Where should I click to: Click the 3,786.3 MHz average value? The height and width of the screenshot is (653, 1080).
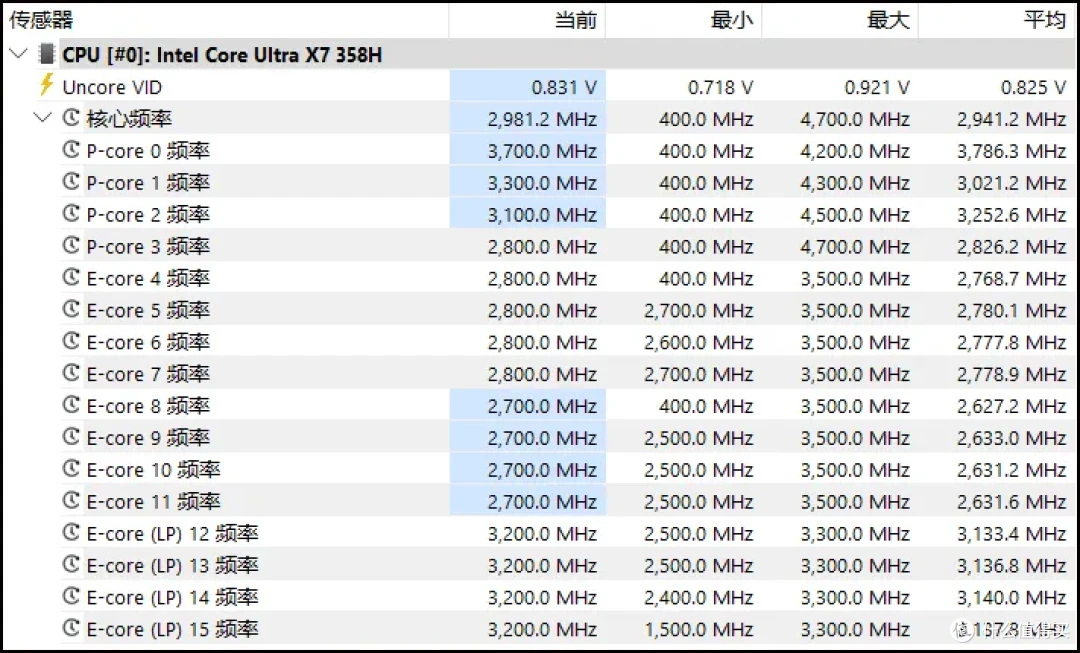(x=1012, y=152)
